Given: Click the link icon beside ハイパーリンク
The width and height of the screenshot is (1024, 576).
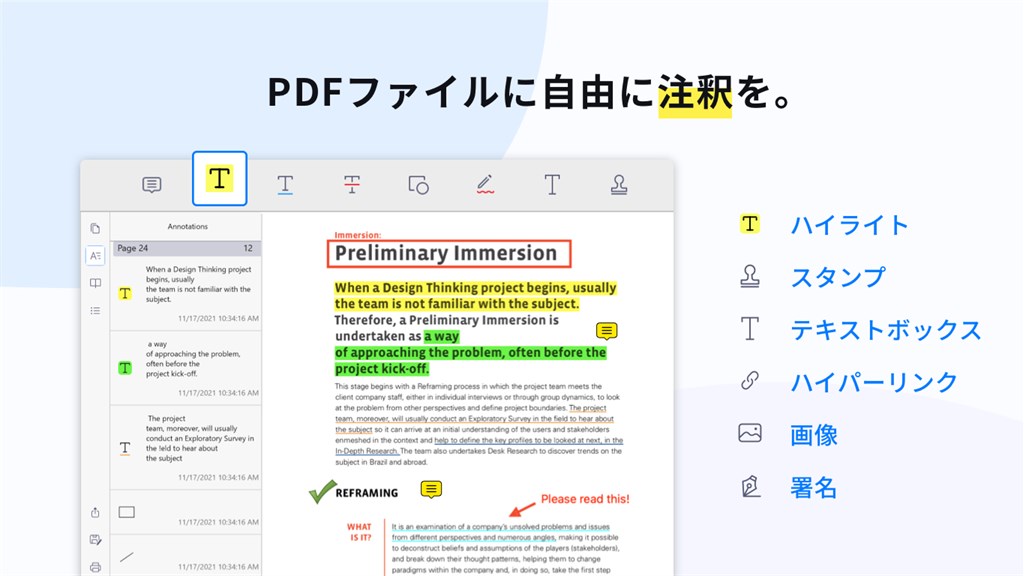Looking at the screenshot, I should pos(750,380).
